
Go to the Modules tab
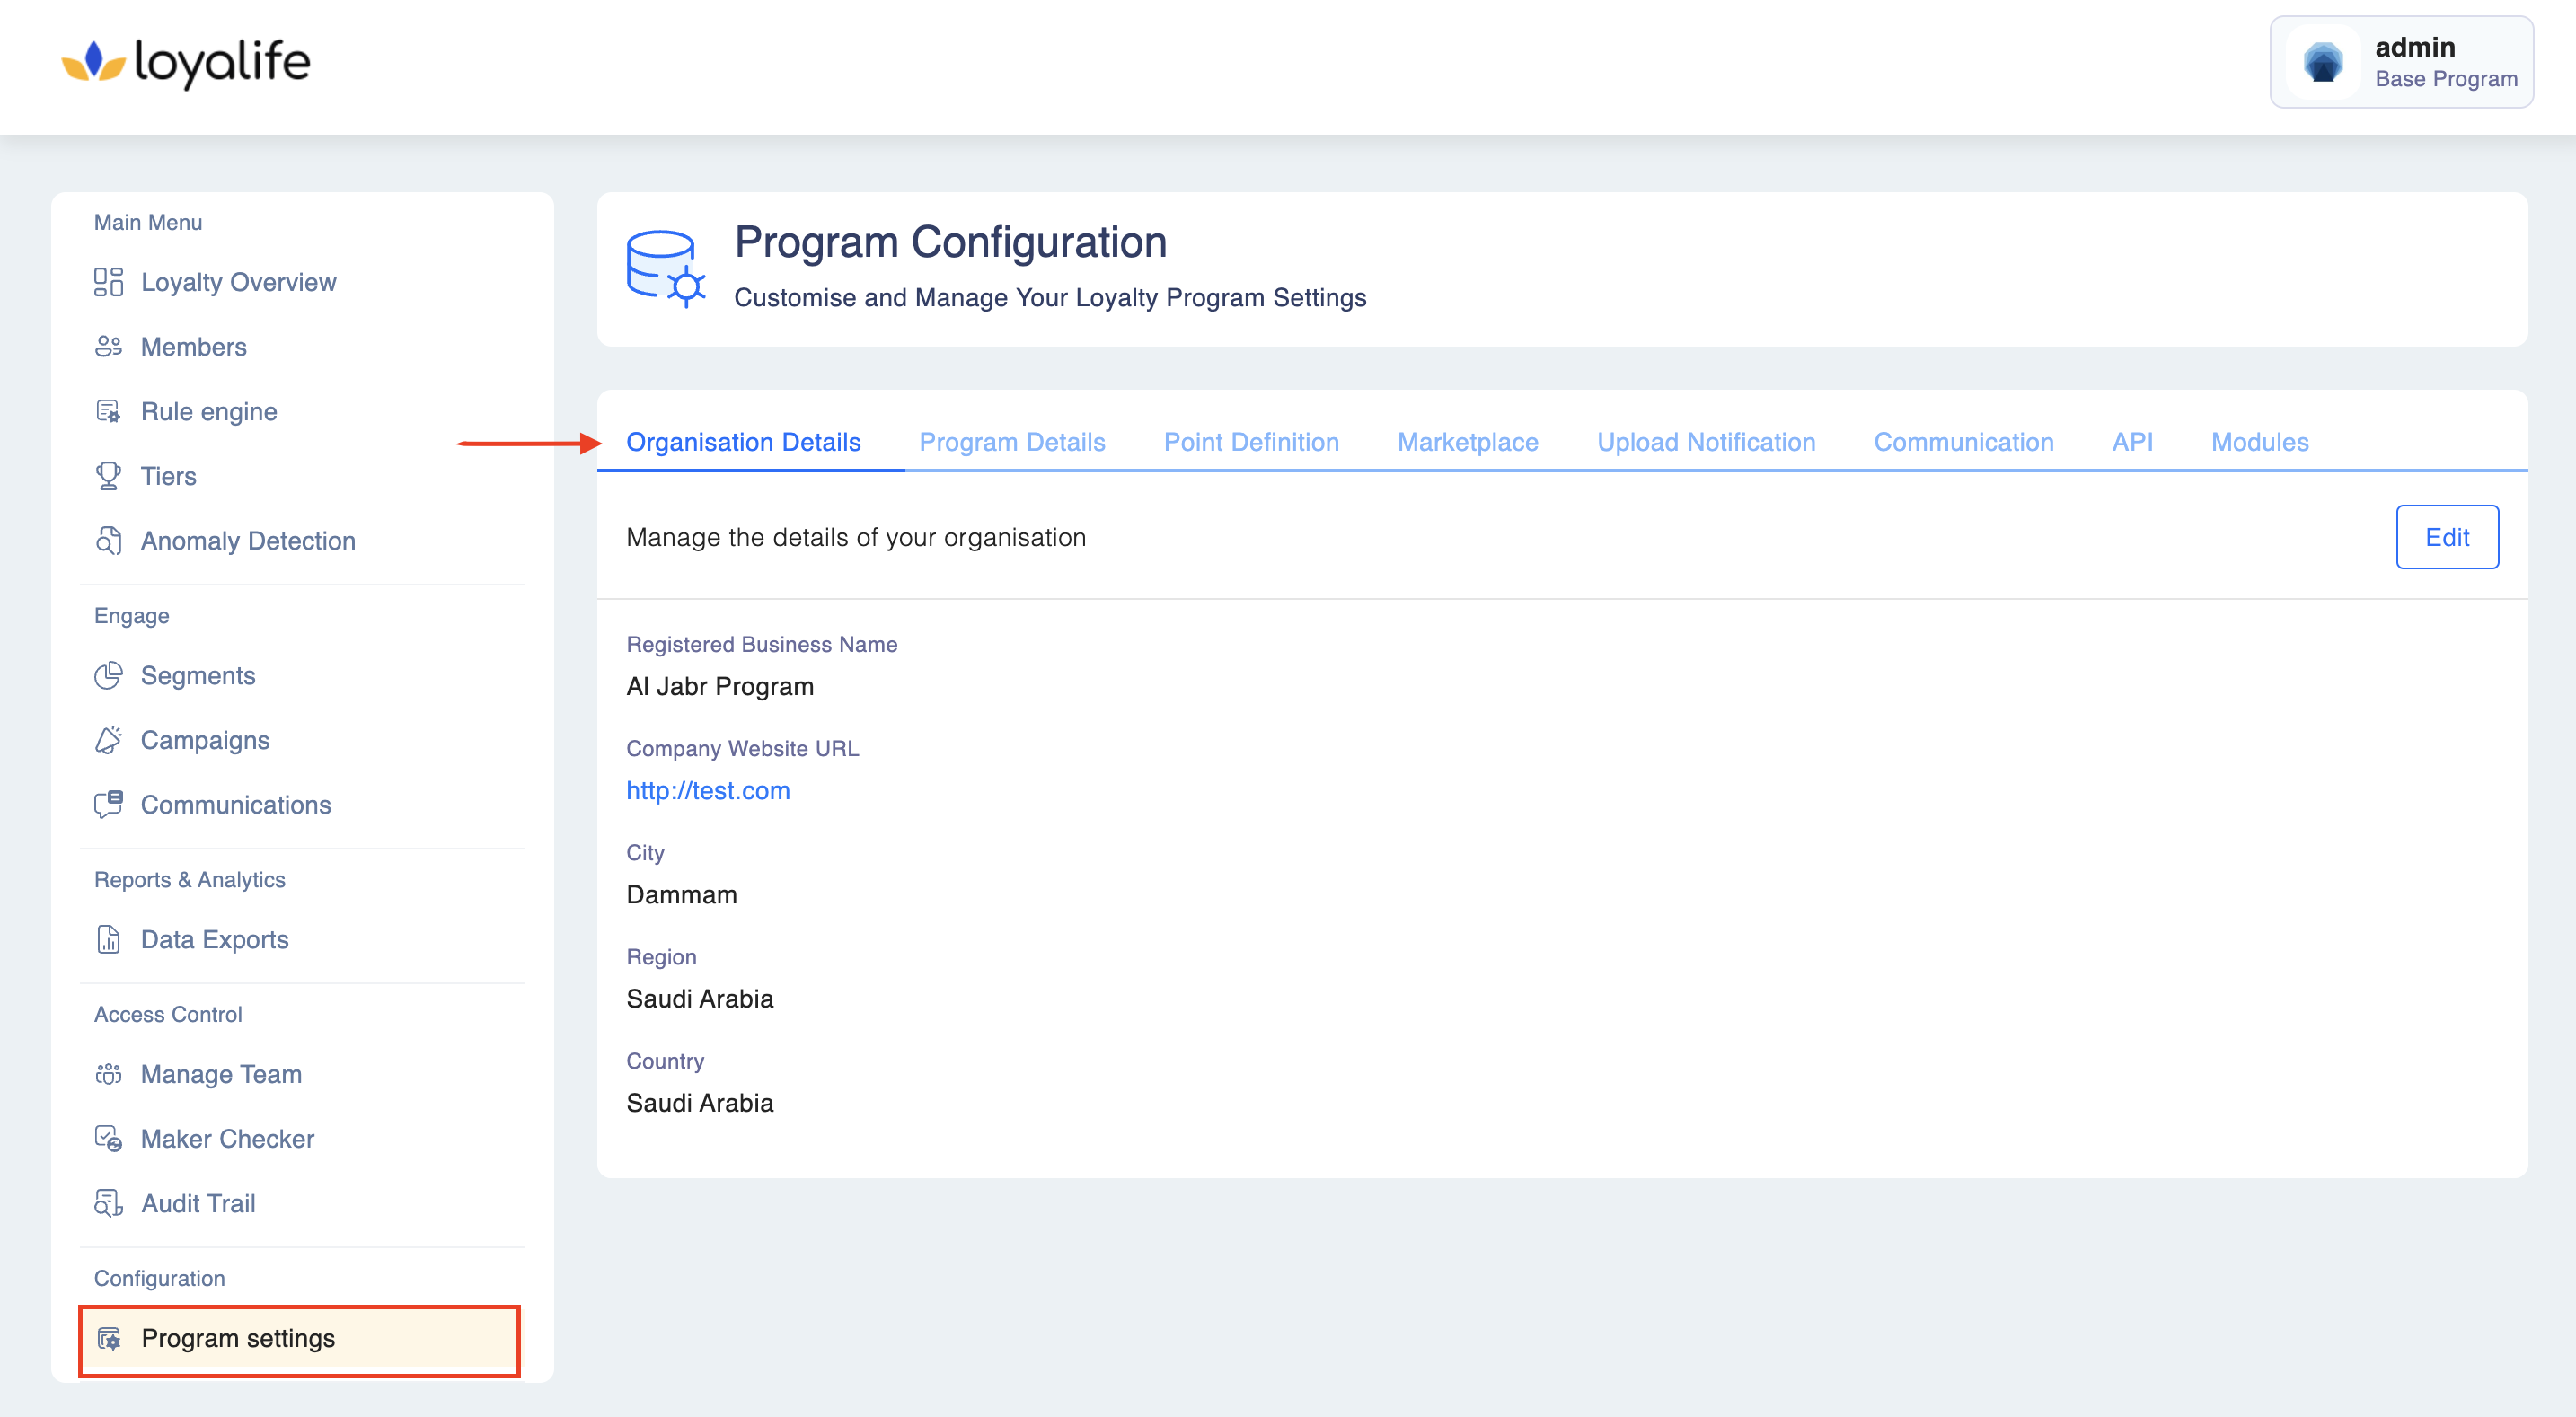click(x=2259, y=442)
